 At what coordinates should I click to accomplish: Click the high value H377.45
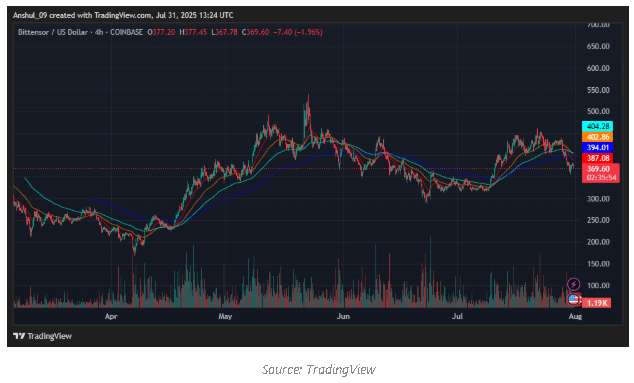point(193,32)
